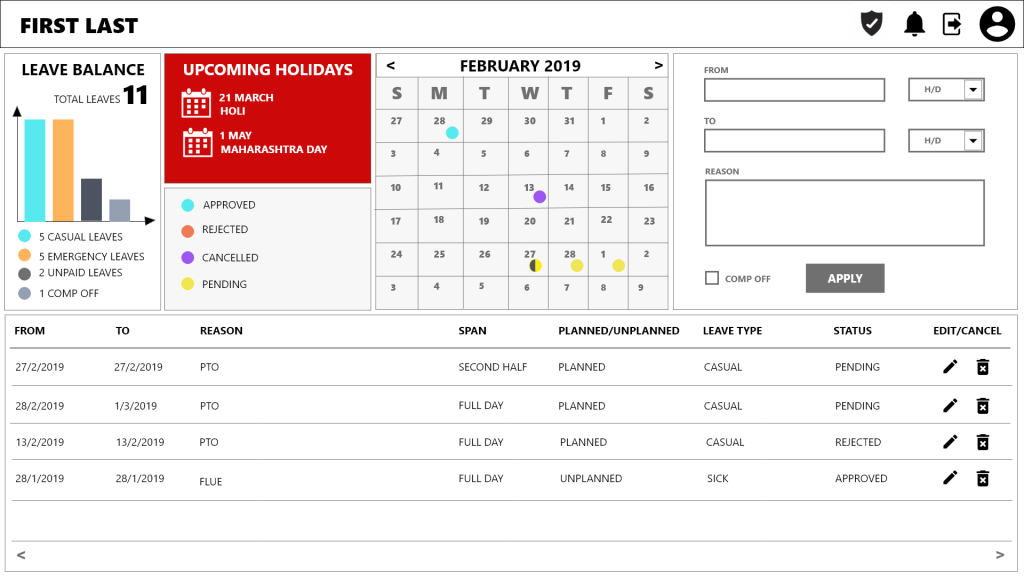Delete the 13/2/2019 rejected leave

tap(982, 442)
